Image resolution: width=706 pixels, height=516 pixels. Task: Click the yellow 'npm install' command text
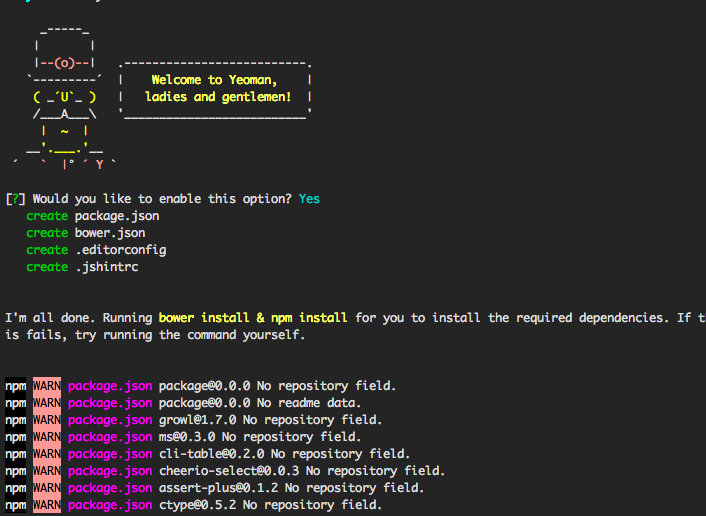309,318
